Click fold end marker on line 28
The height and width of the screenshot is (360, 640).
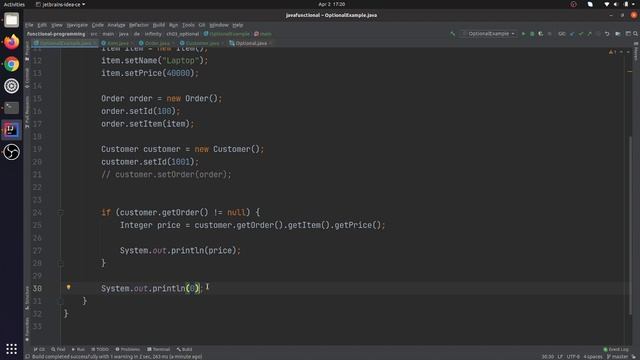click(x=60, y=263)
